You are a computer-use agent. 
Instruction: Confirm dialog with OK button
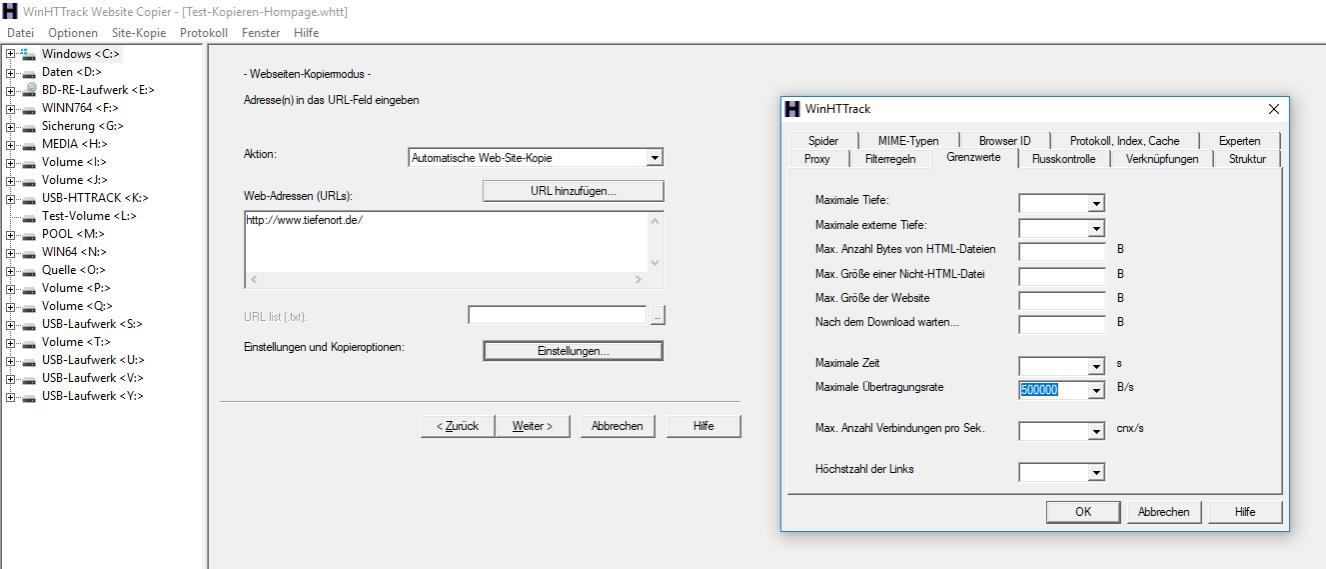(1083, 512)
